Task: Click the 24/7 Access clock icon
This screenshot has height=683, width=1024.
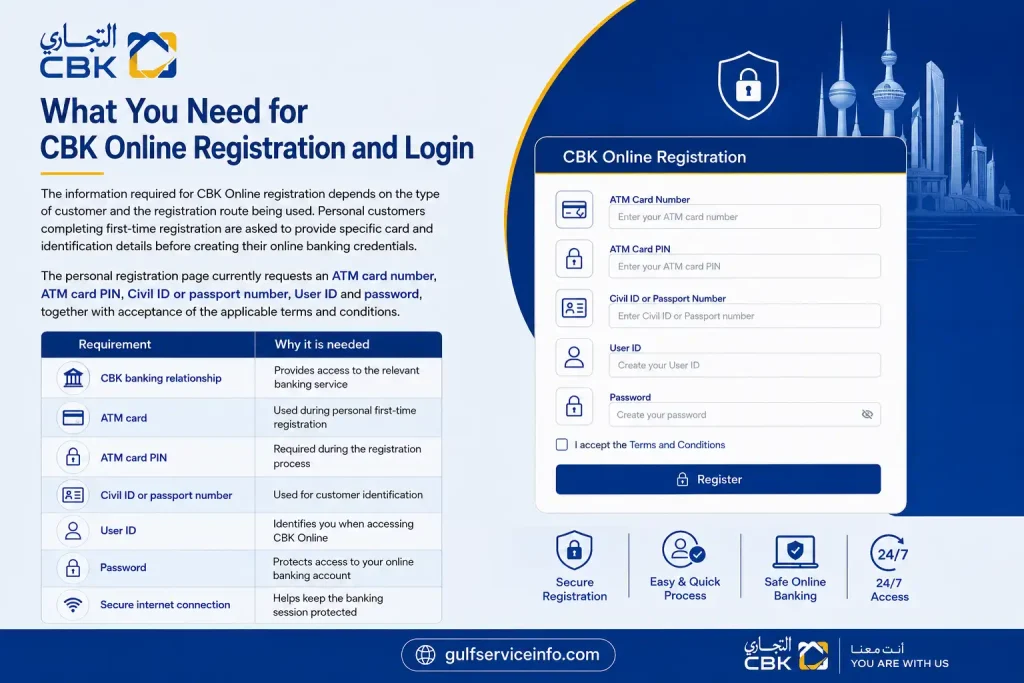Action: [x=889, y=552]
